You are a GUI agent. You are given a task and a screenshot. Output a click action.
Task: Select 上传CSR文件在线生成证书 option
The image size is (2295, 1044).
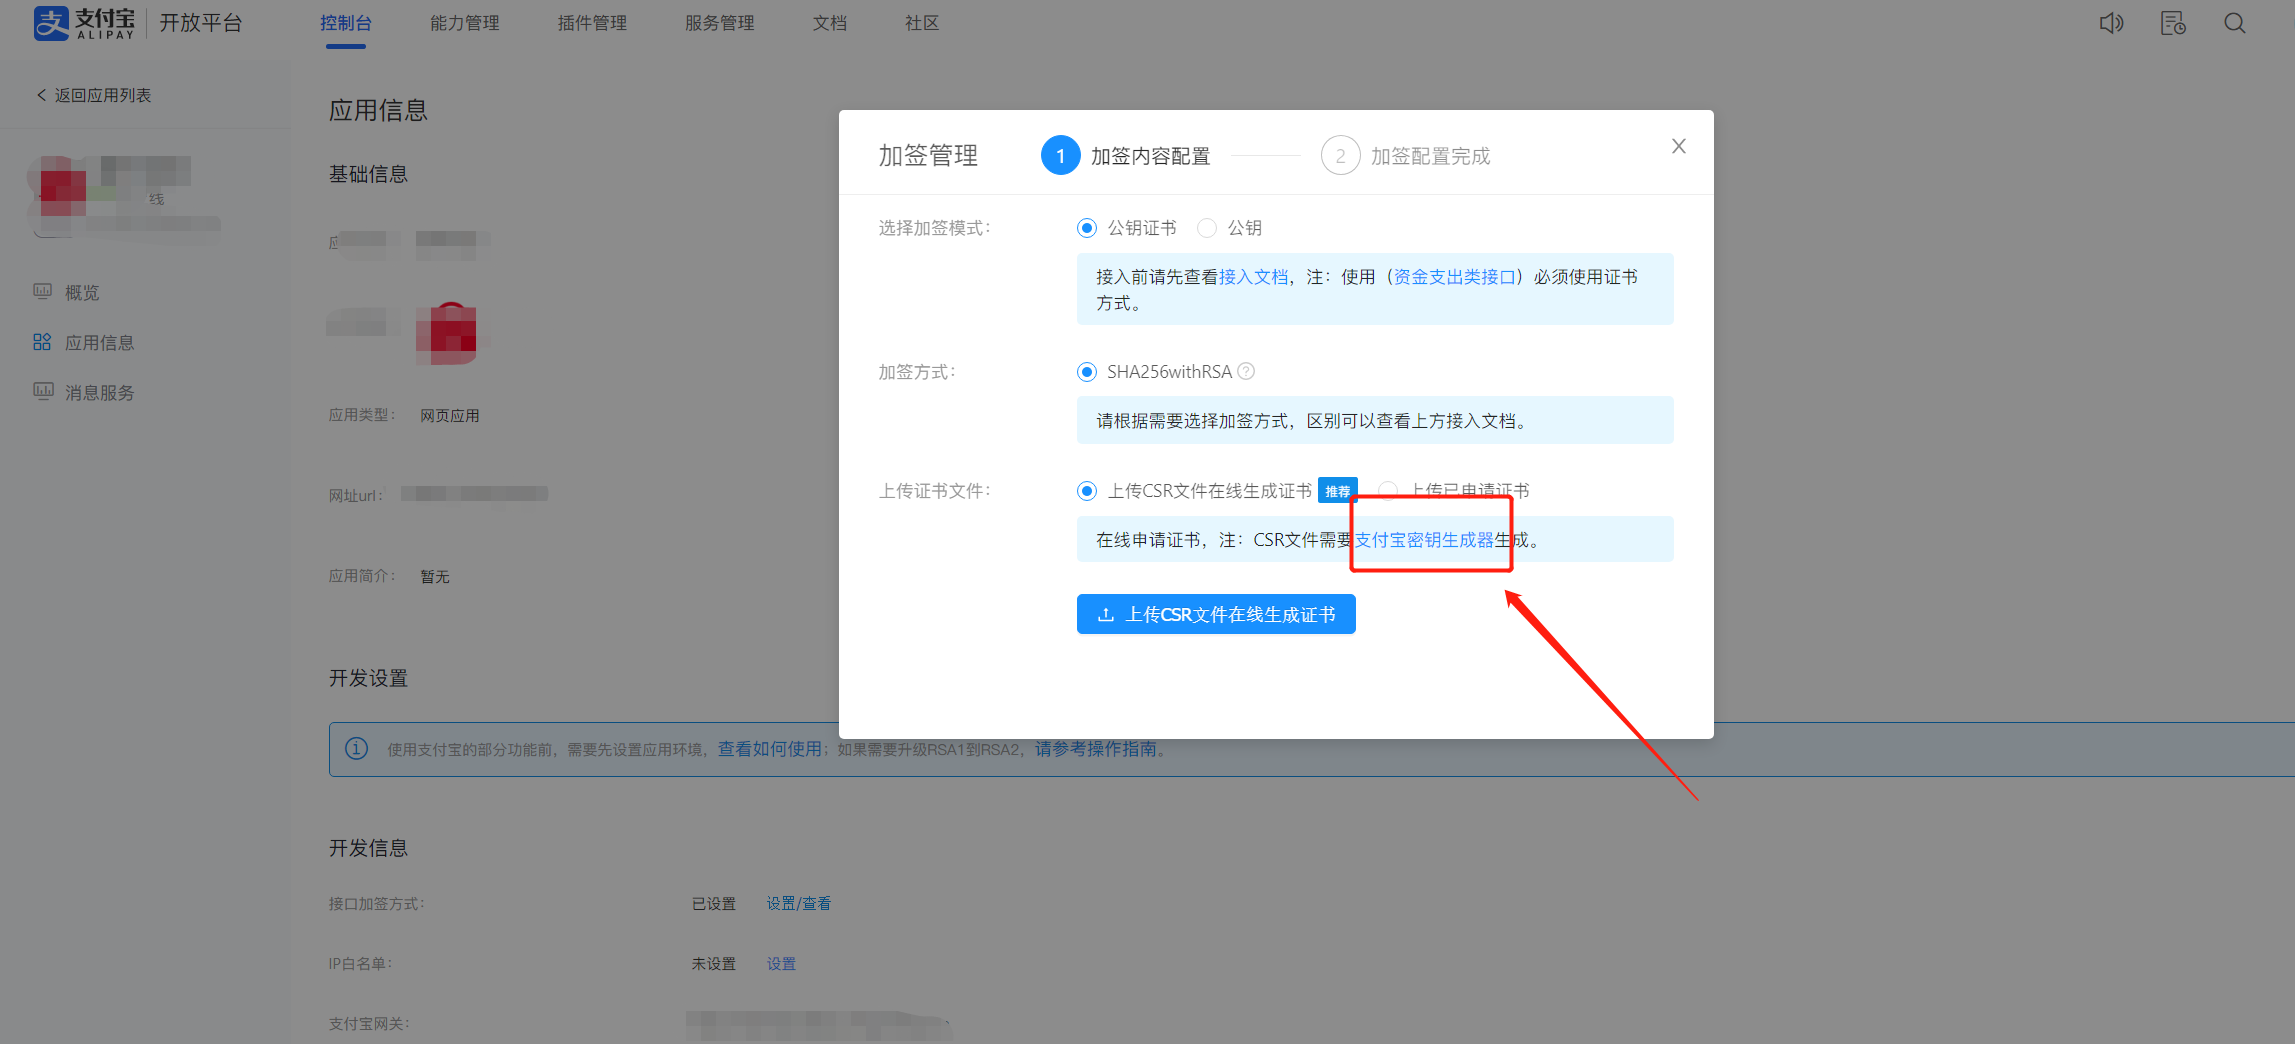click(1087, 491)
